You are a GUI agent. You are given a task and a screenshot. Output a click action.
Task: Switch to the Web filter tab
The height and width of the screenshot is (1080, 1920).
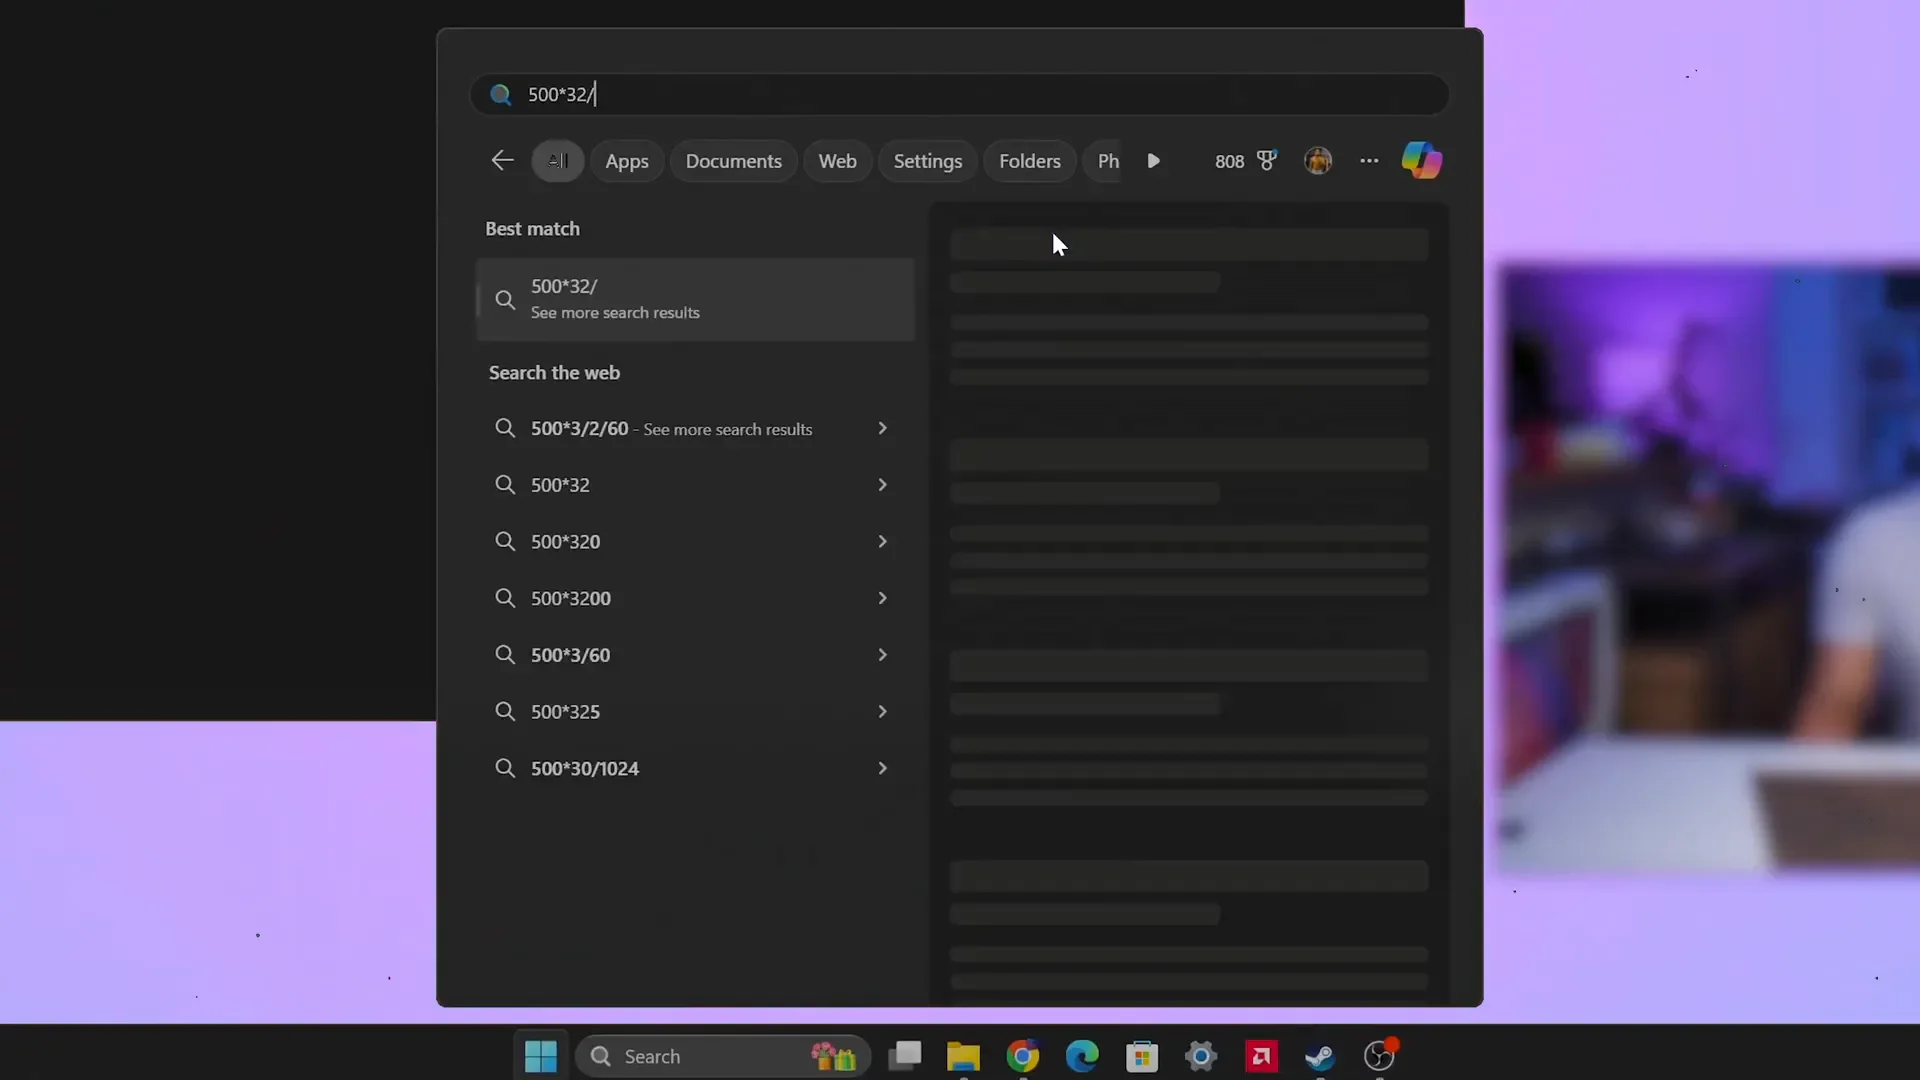tap(838, 161)
